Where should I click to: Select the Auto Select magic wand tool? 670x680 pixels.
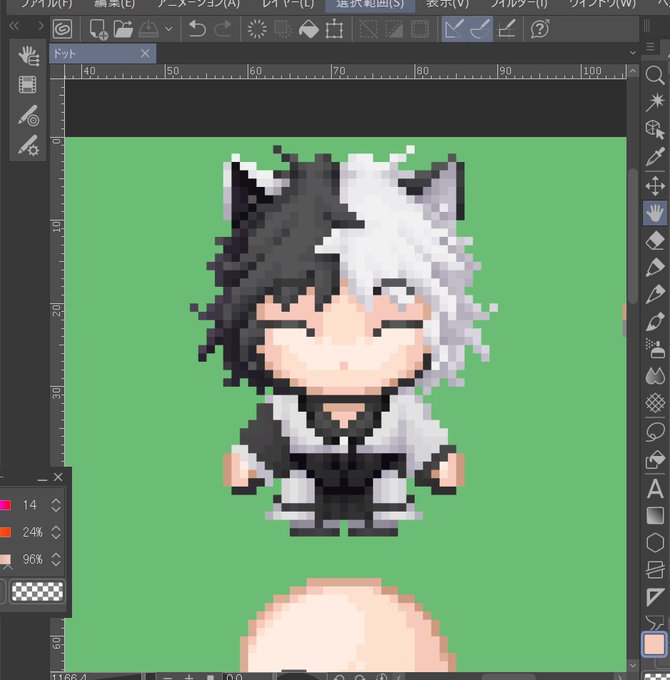tap(655, 102)
